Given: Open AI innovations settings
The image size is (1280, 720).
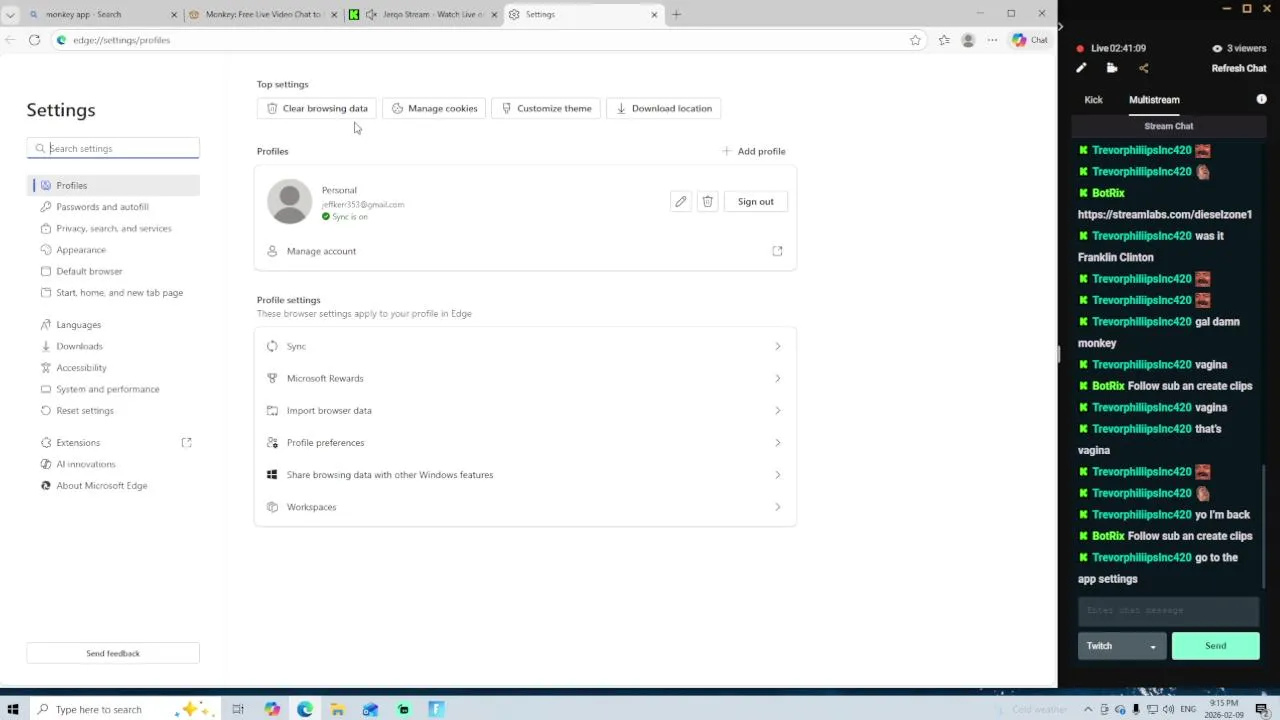Looking at the screenshot, I should (113, 464).
